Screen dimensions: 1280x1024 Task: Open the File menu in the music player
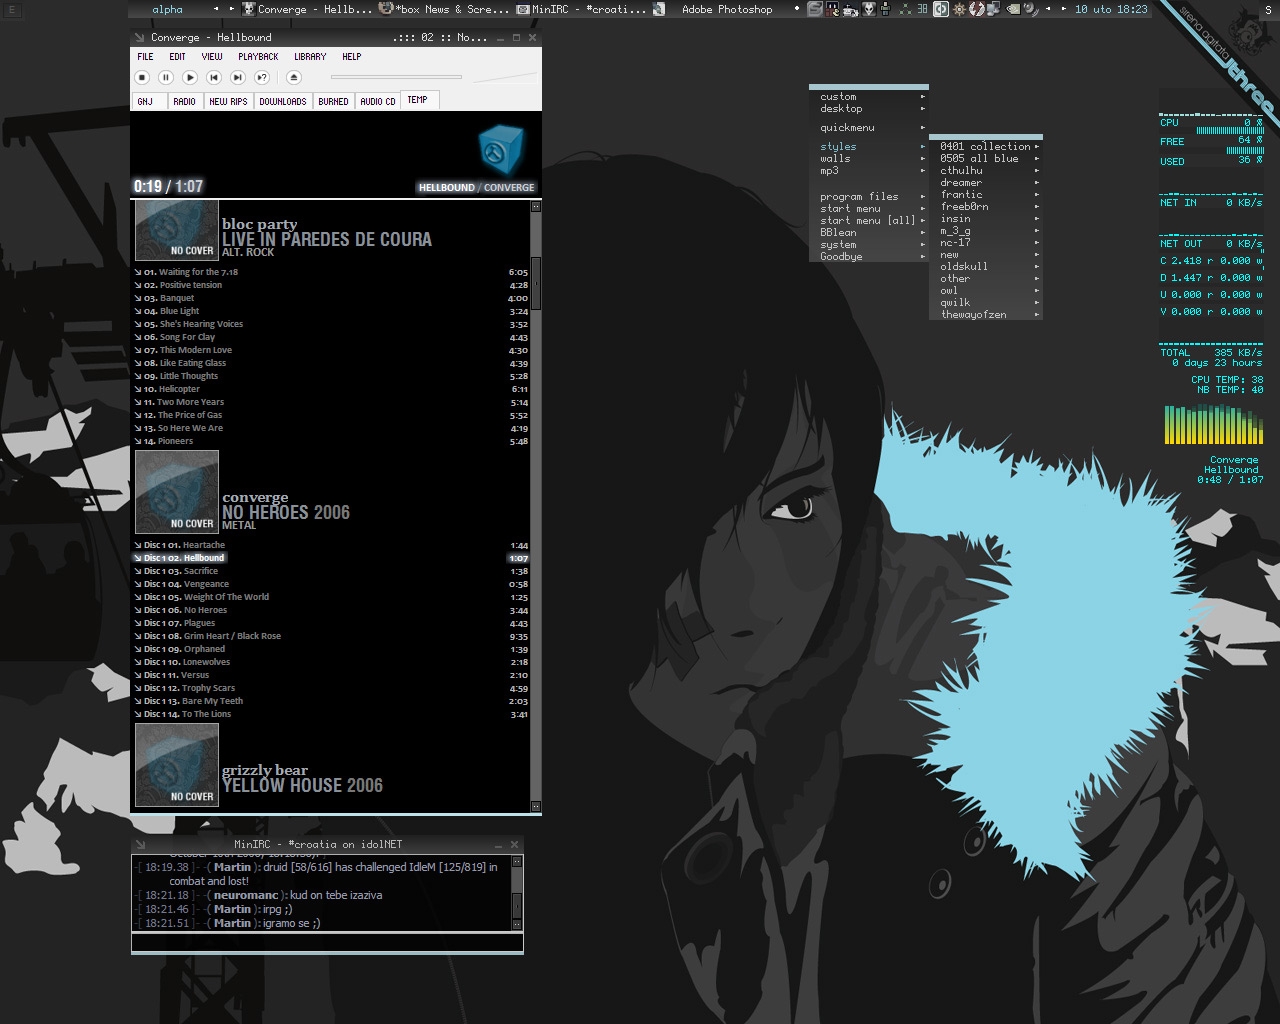[x=146, y=57]
